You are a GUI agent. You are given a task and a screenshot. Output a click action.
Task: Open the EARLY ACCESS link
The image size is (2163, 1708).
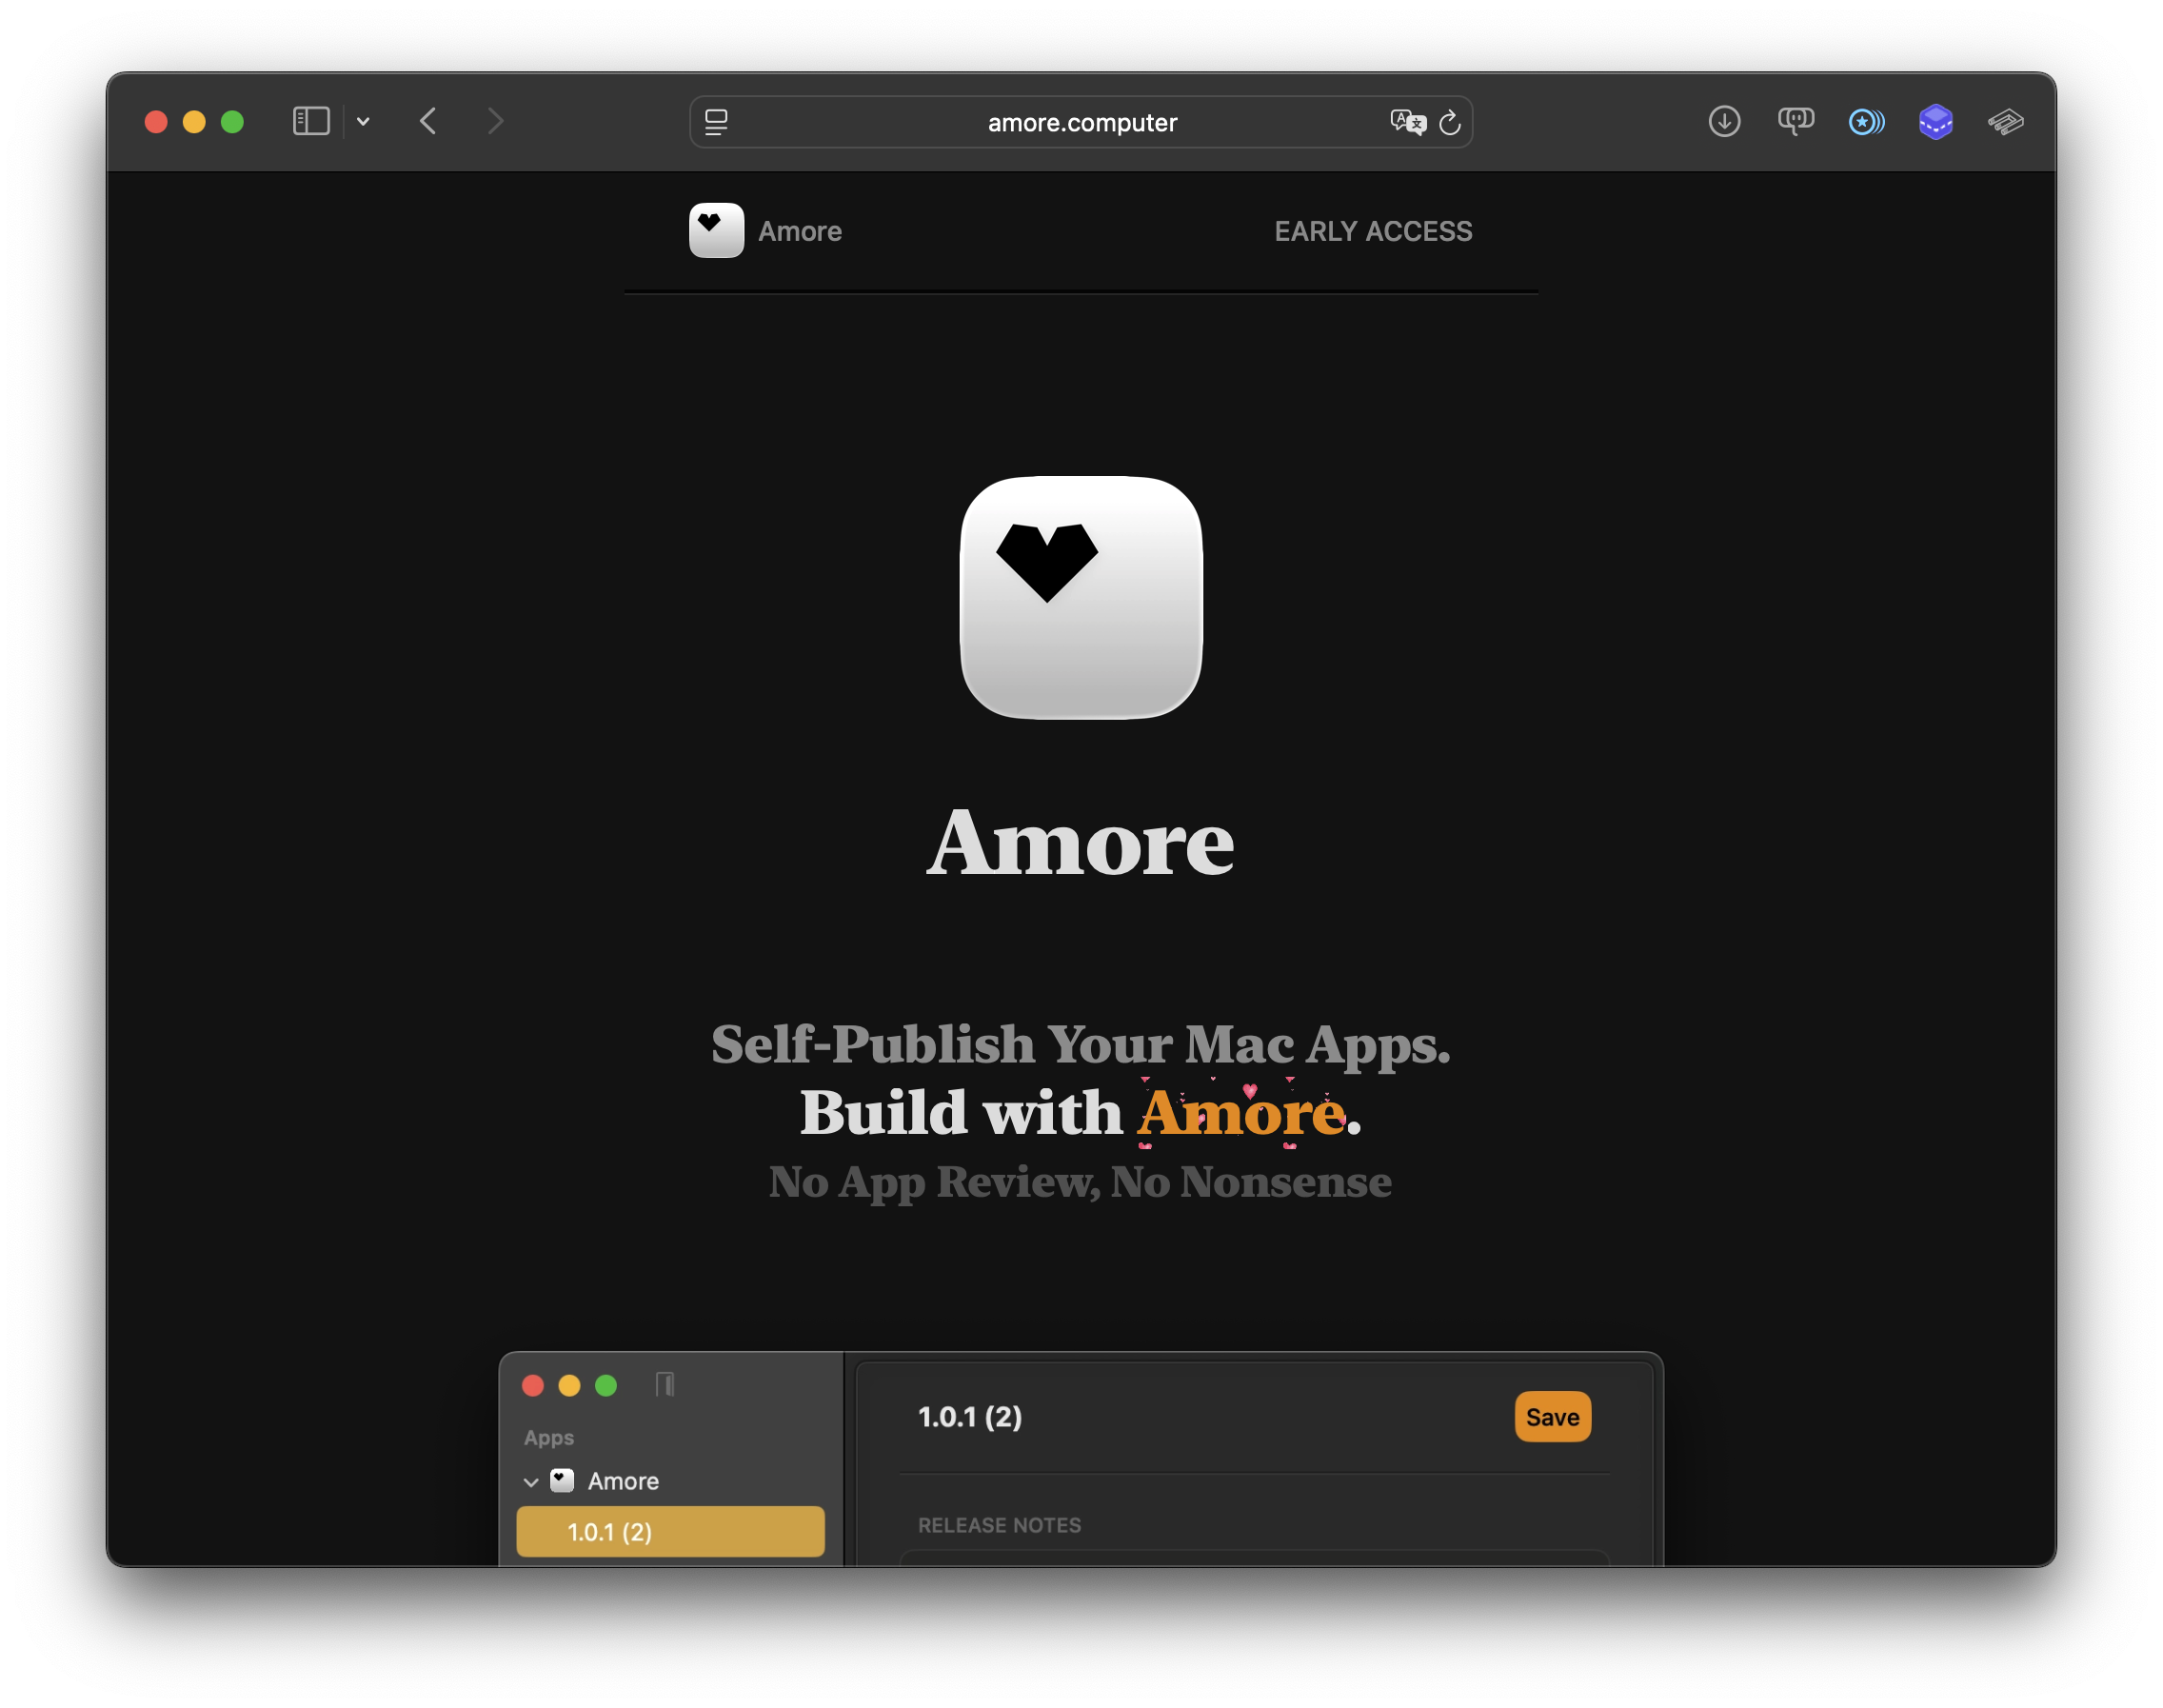pos(1372,231)
